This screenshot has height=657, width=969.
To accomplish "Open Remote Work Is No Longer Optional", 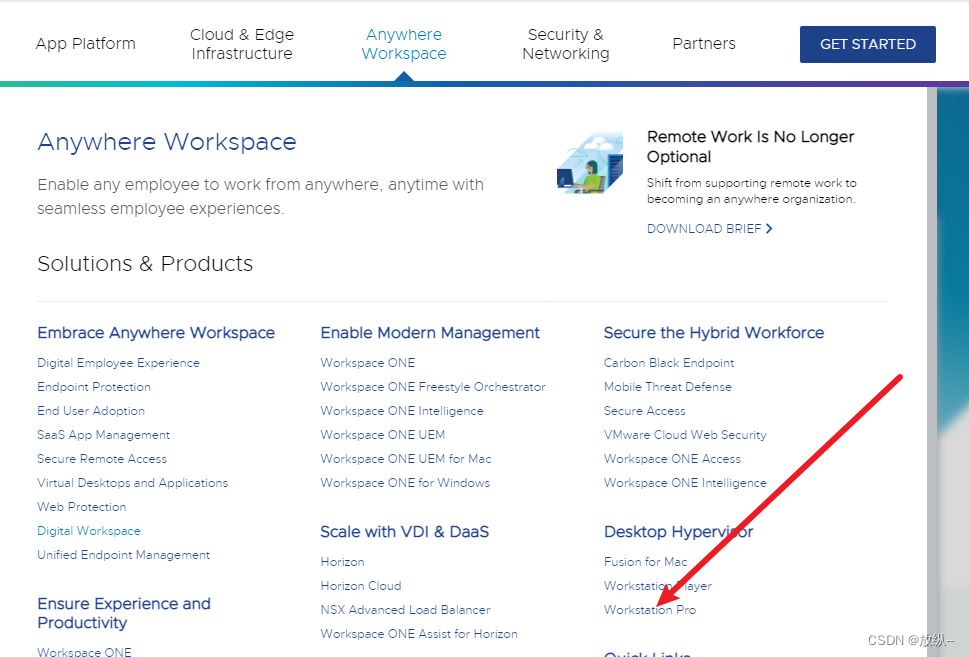I will click(x=750, y=146).
